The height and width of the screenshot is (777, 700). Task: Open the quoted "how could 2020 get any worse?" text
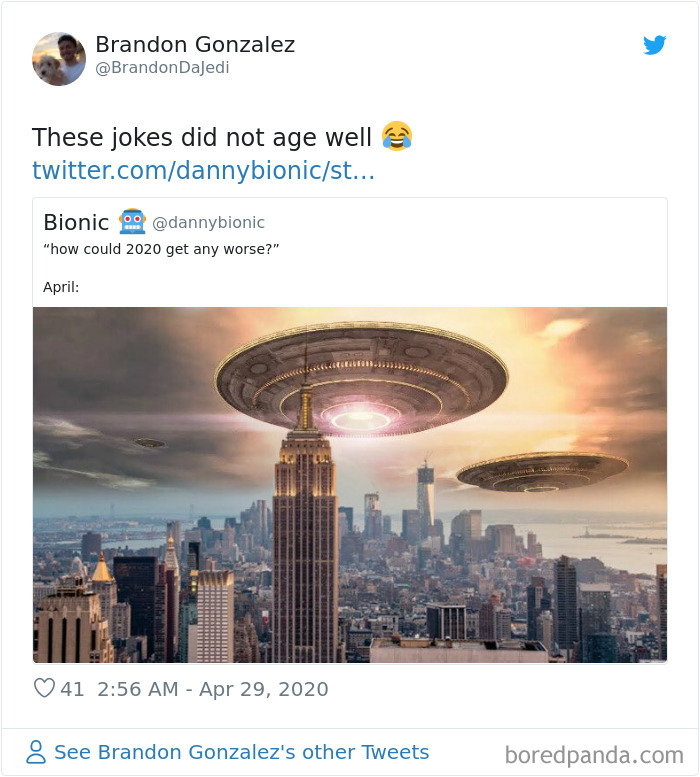(162, 249)
